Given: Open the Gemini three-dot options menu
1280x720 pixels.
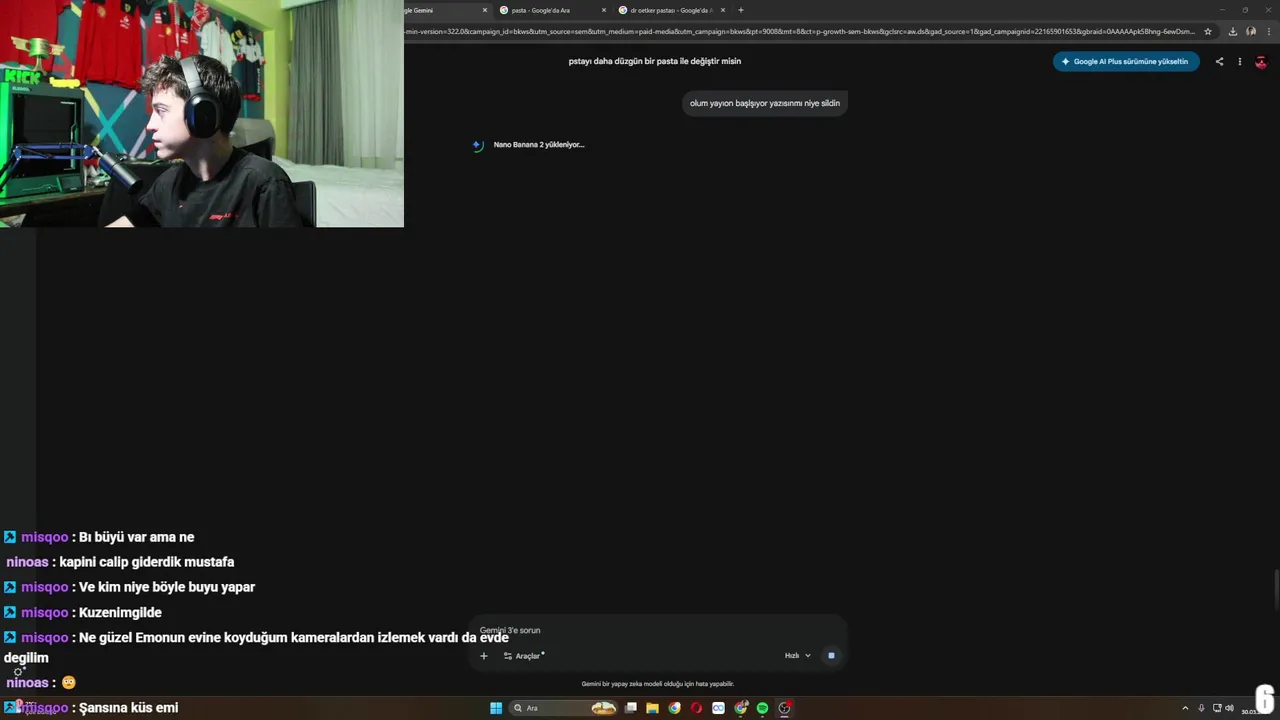Looking at the screenshot, I should coord(1240,61).
